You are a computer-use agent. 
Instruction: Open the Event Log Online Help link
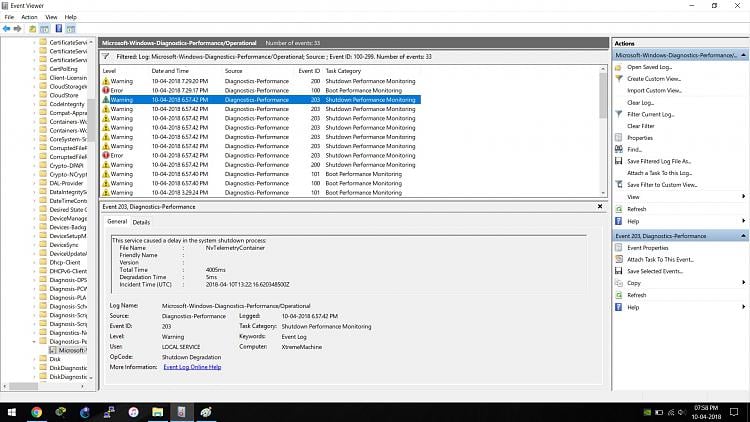(192, 367)
